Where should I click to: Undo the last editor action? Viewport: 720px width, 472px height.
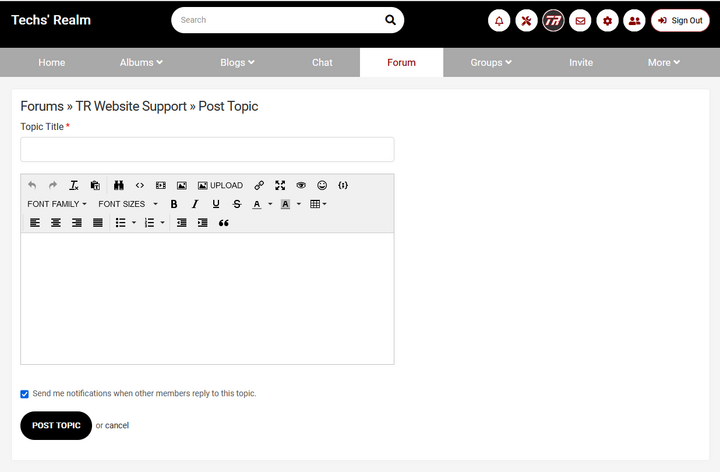coord(32,185)
